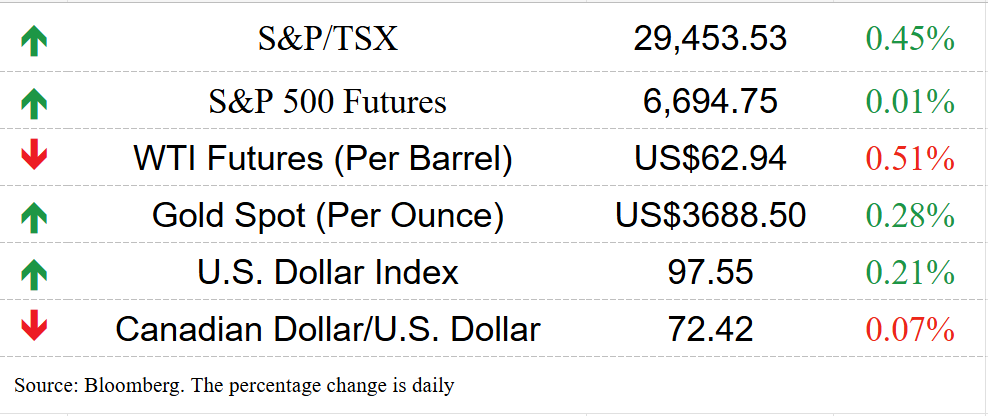
Task: Click the green up arrow beside Gold Spot
Action: [34, 218]
